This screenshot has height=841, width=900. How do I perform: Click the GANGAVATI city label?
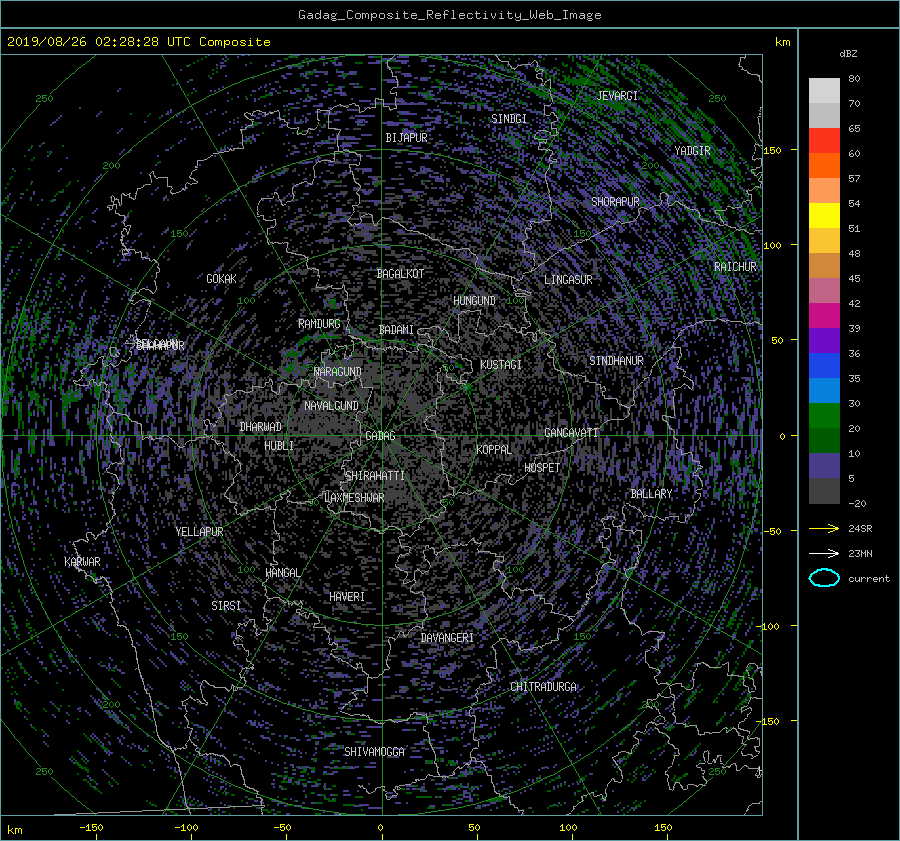[x=571, y=432]
